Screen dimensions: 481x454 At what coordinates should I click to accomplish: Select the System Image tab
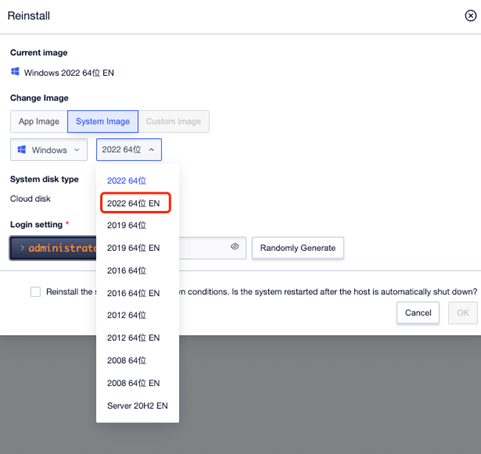103,121
